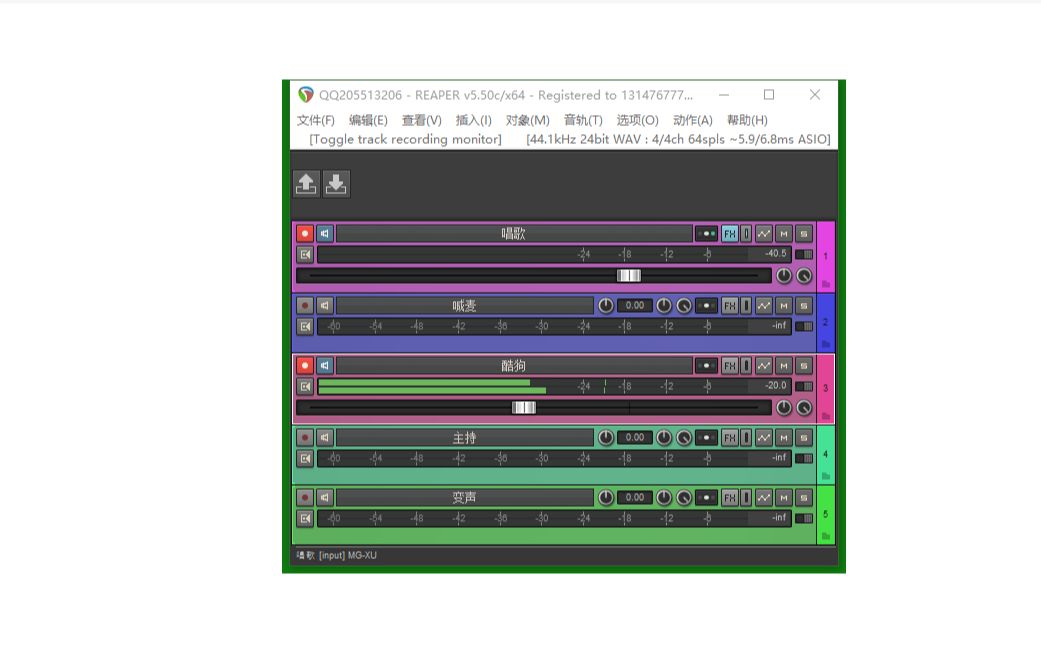Click the download arrow icon in the toolbar

coord(337,183)
